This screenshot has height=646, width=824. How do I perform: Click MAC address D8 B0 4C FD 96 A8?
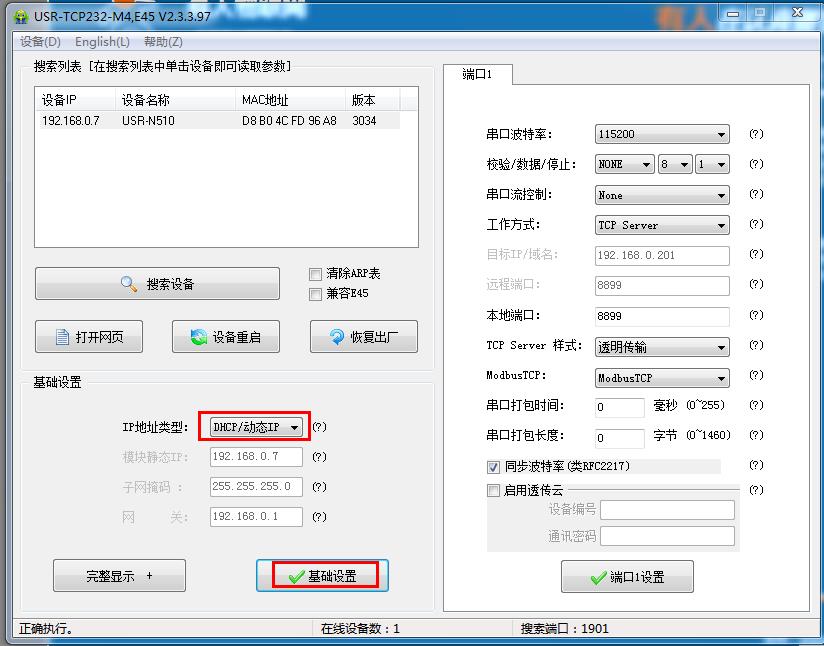pos(290,121)
